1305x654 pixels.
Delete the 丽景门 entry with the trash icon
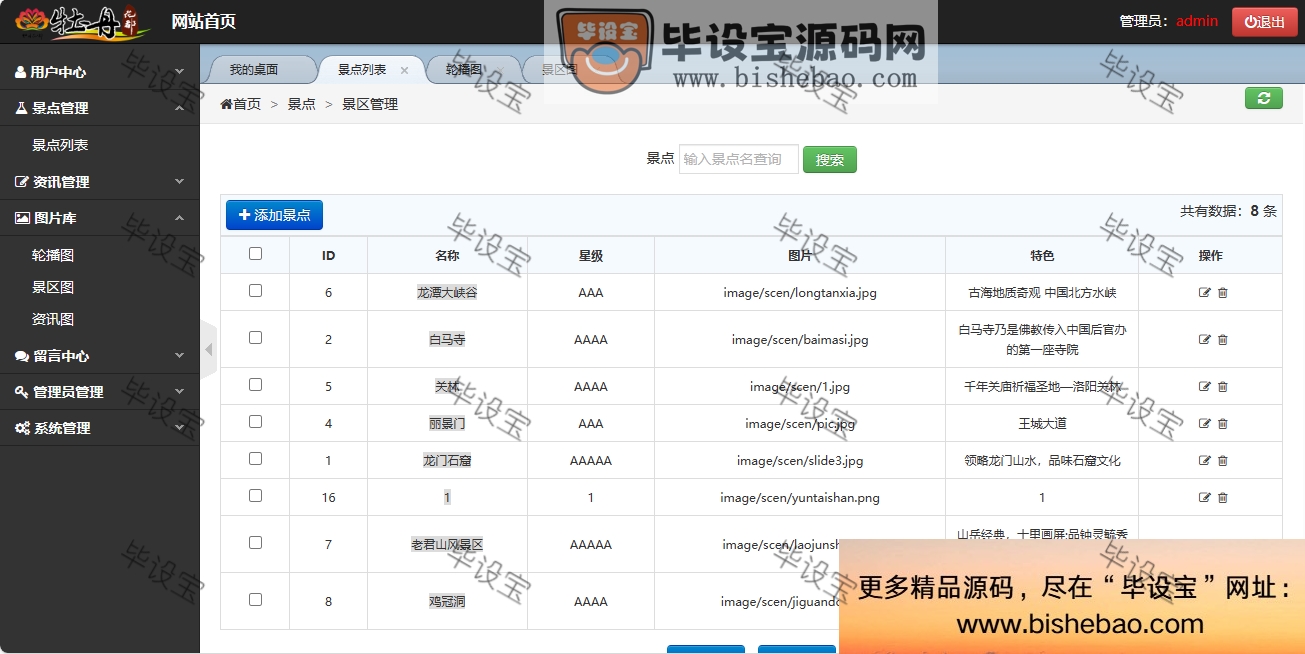(1222, 424)
